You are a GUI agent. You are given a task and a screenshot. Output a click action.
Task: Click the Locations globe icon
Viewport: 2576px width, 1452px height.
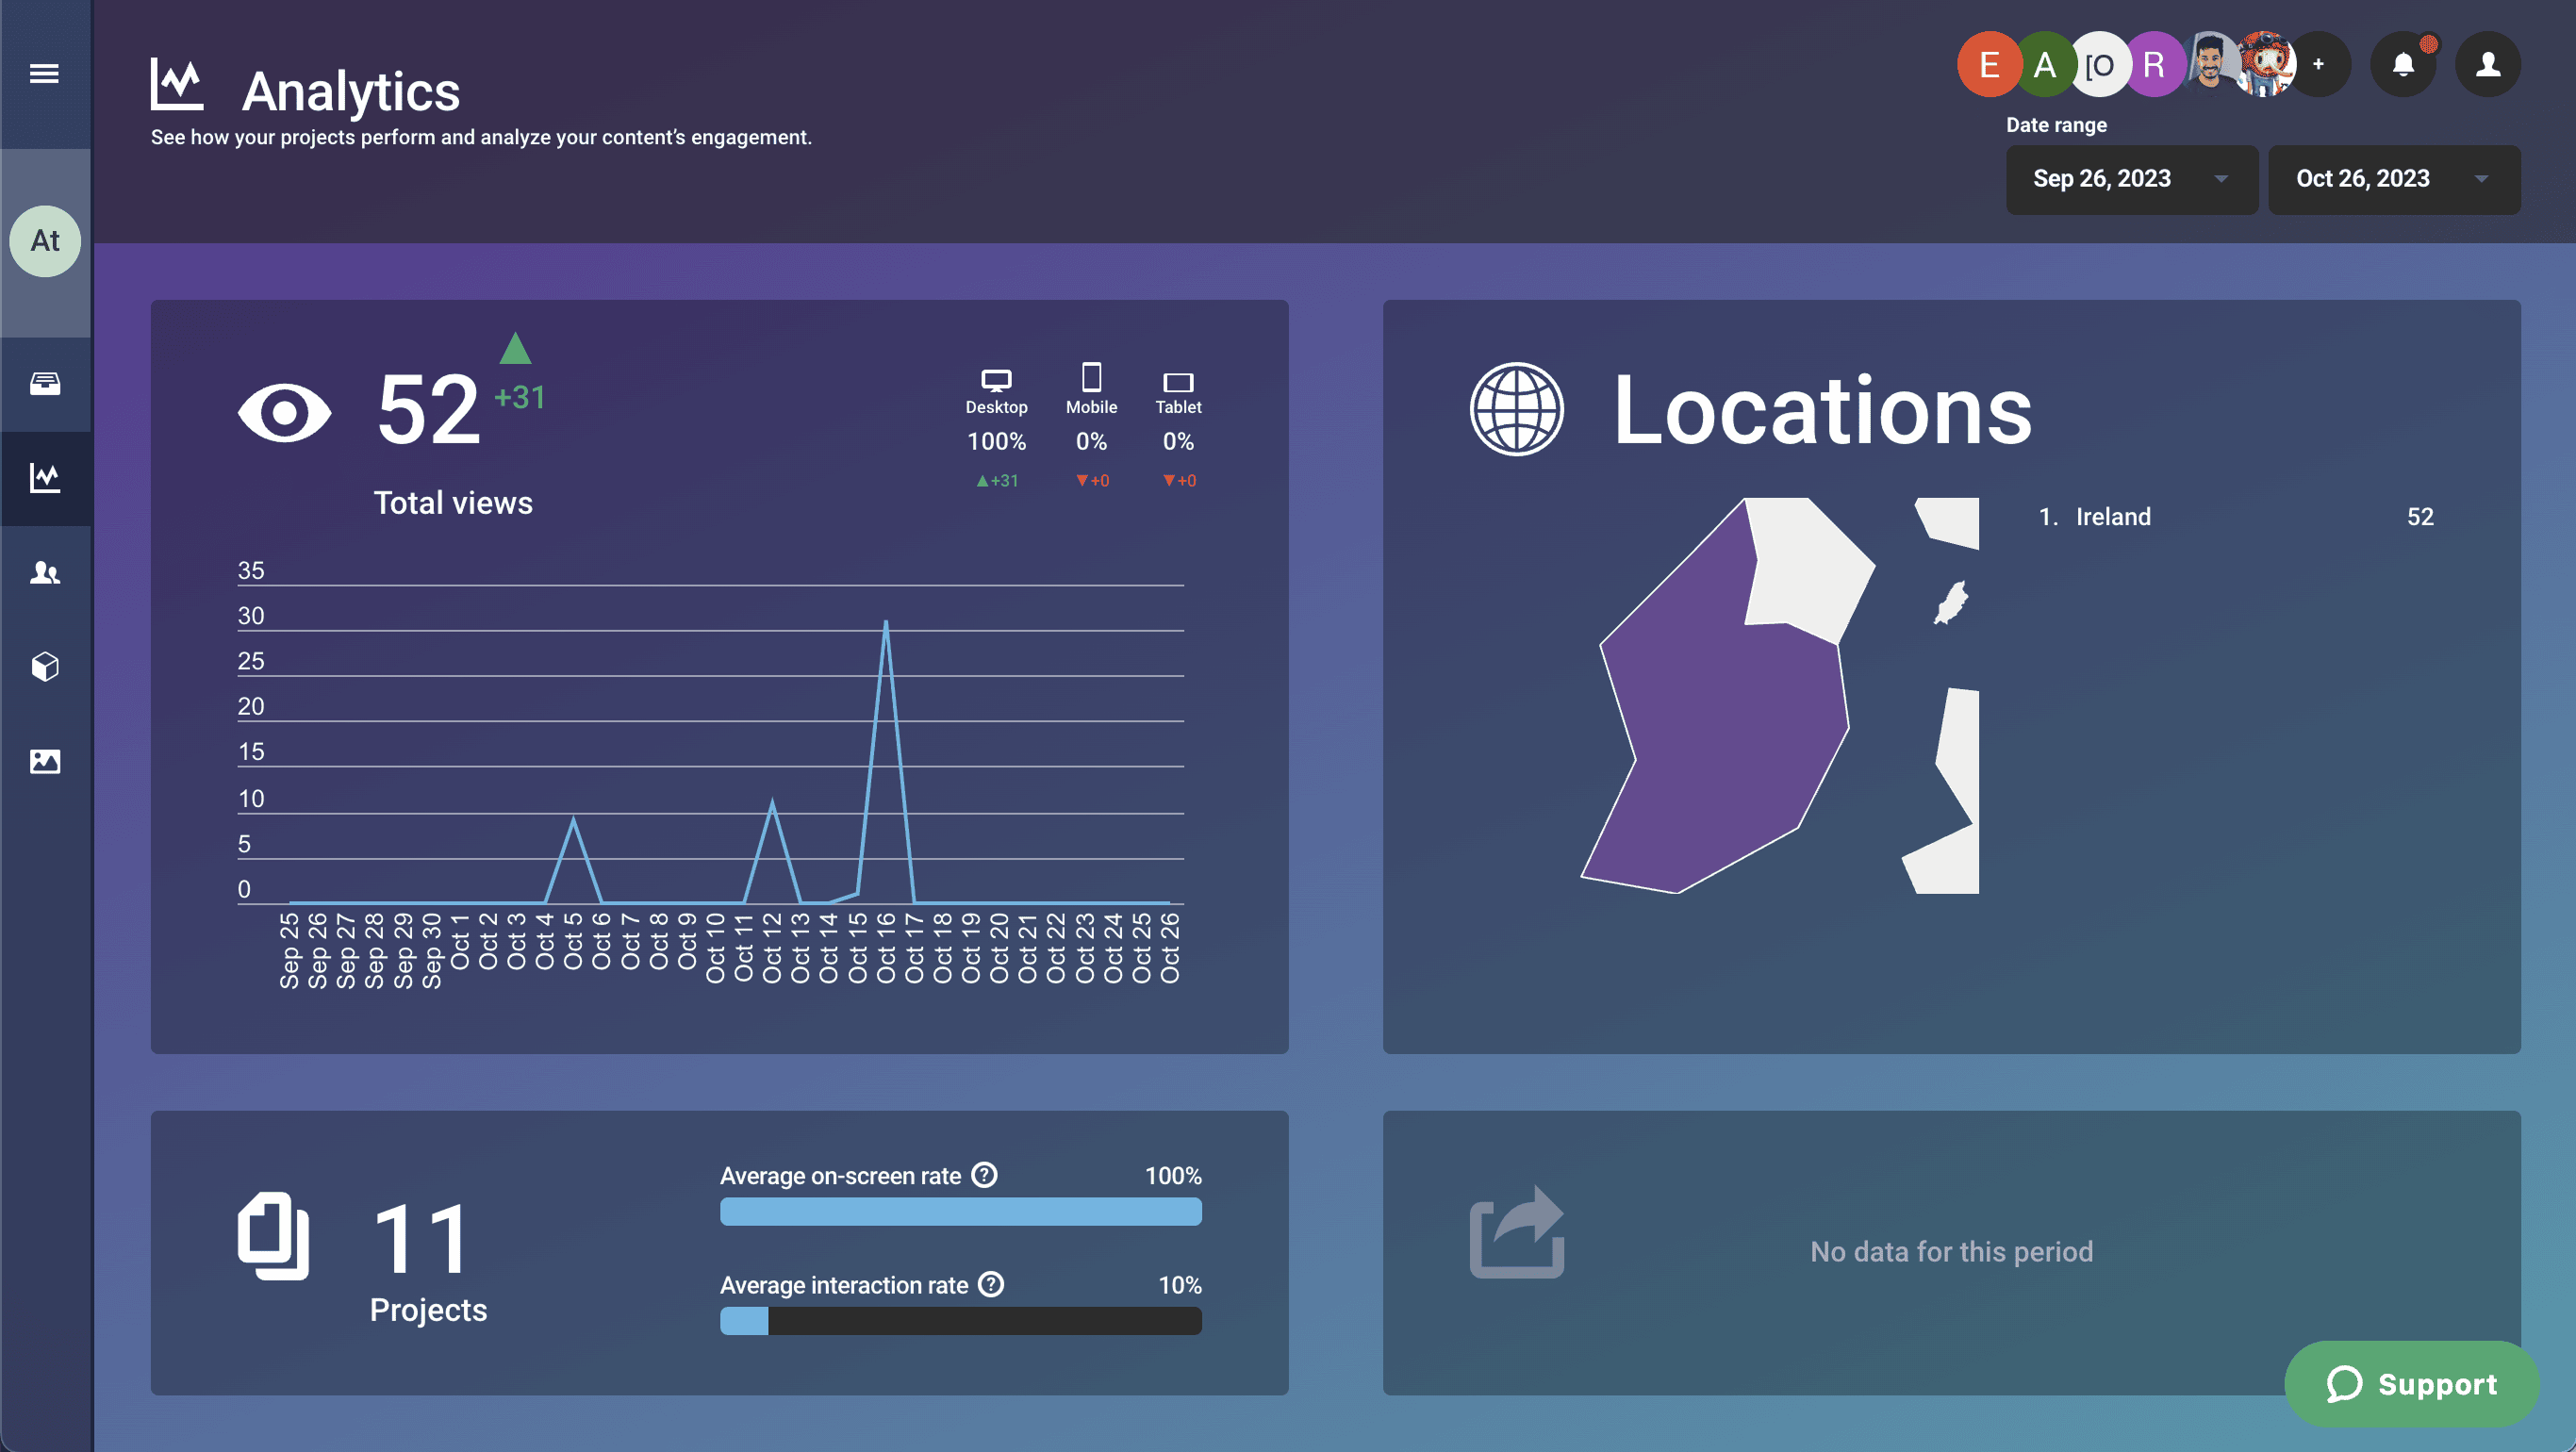coord(1516,409)
